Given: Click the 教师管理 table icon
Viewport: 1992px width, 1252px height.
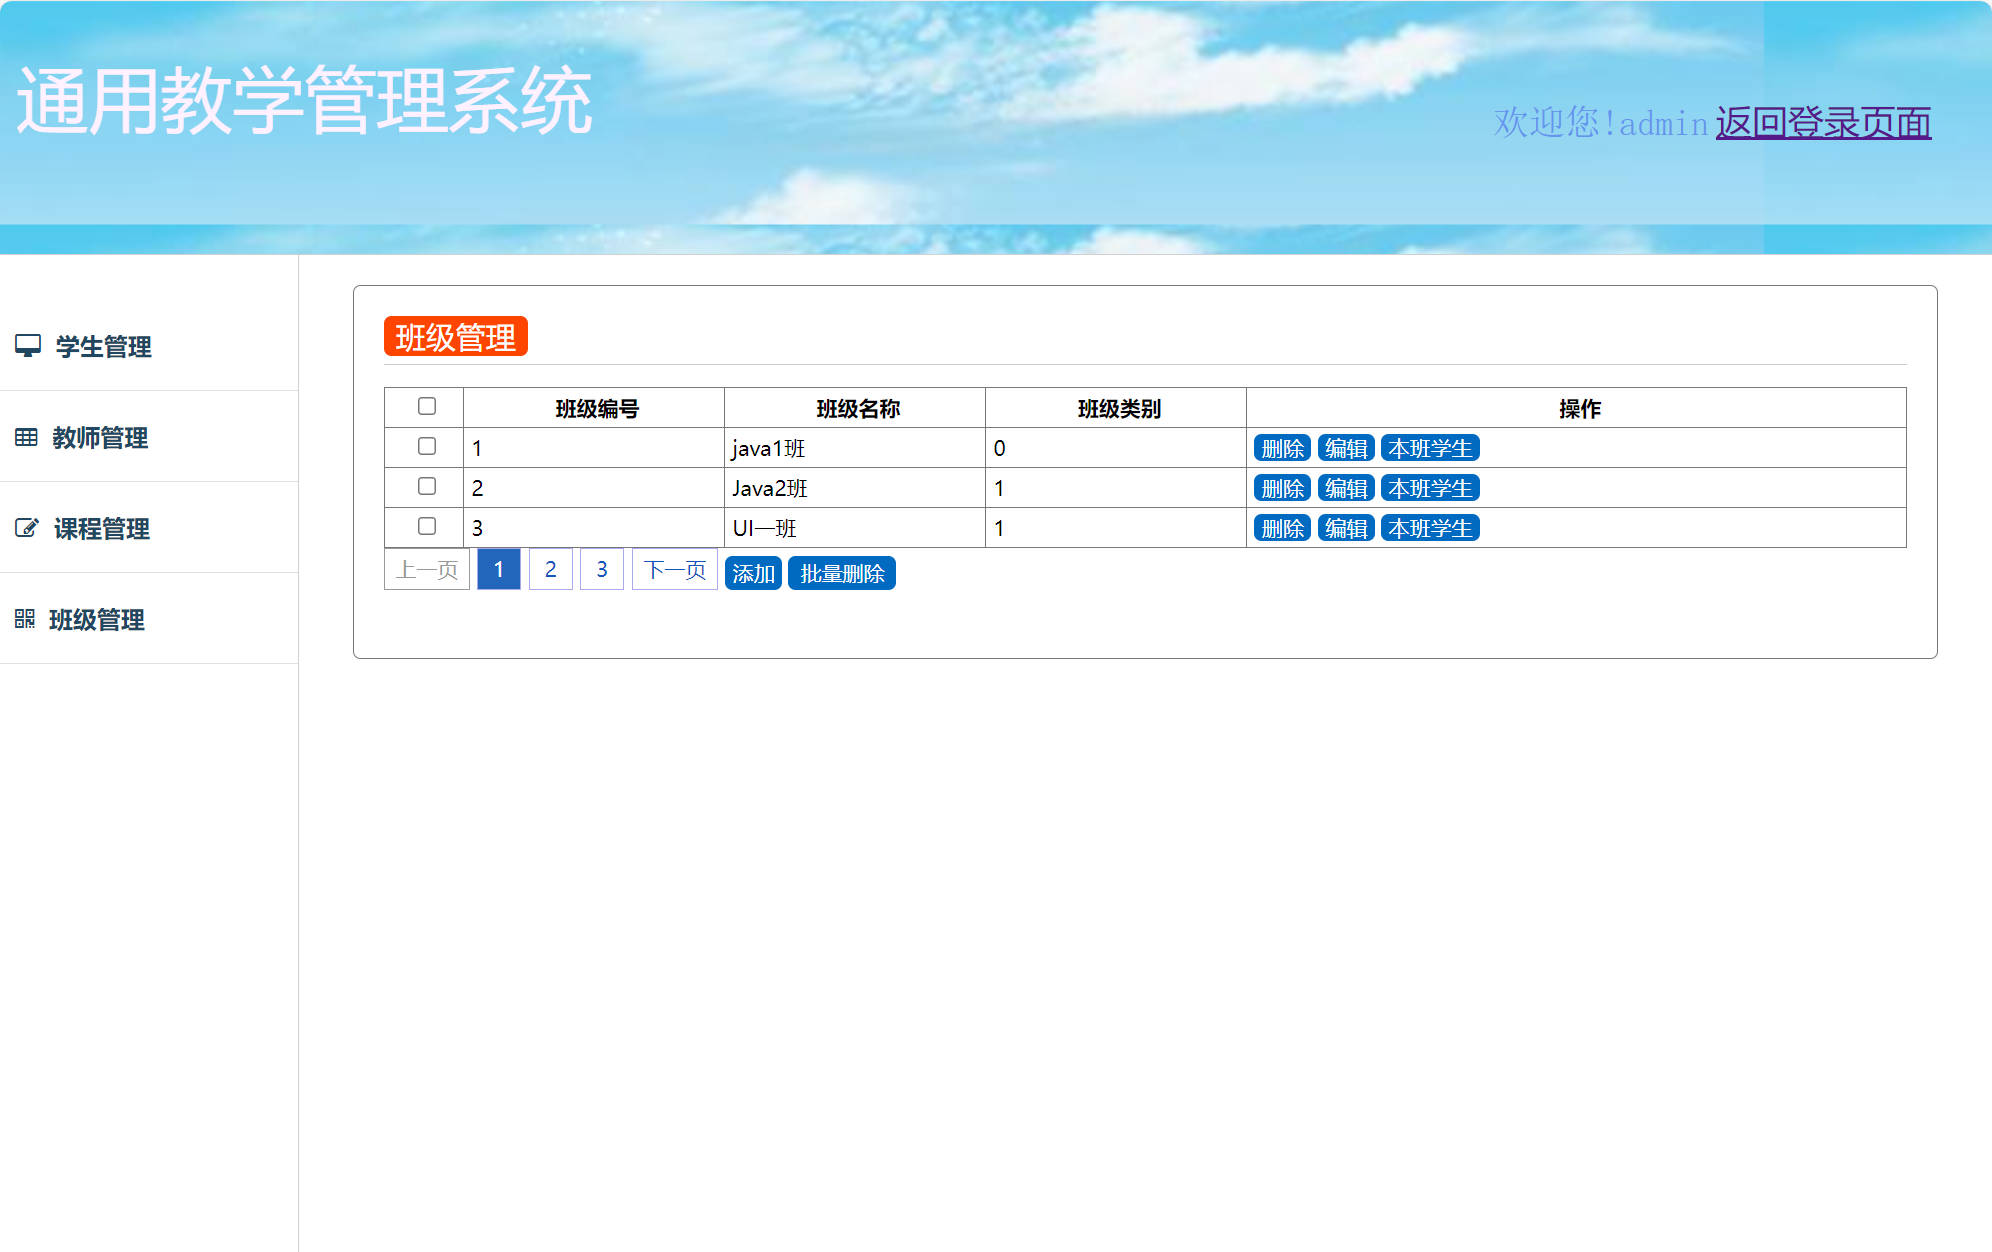Looking at the screenshot, I should pyautogui.click(x=27, y=437).
